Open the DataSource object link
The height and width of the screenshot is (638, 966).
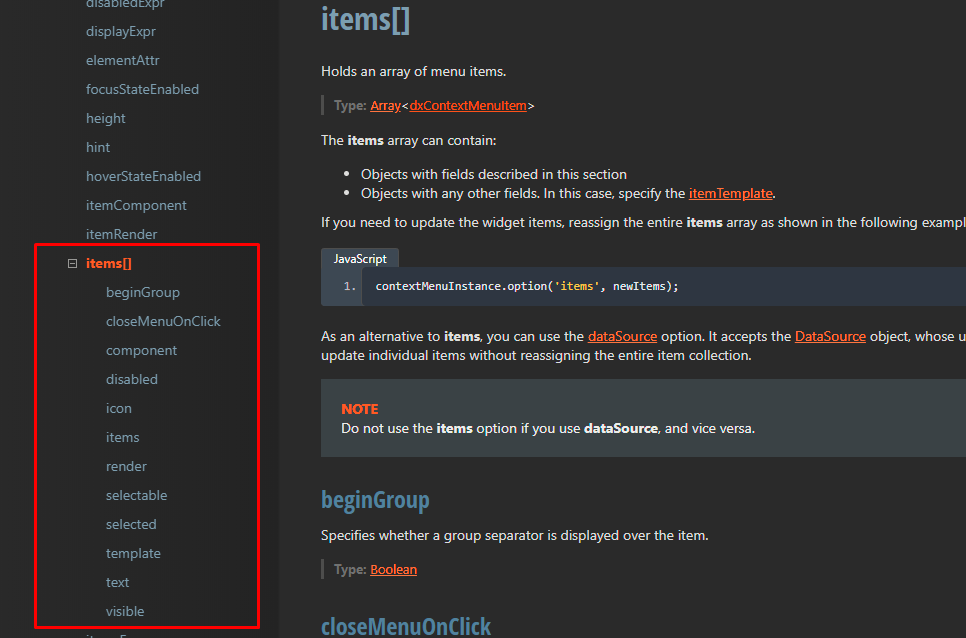coord(829,336)
